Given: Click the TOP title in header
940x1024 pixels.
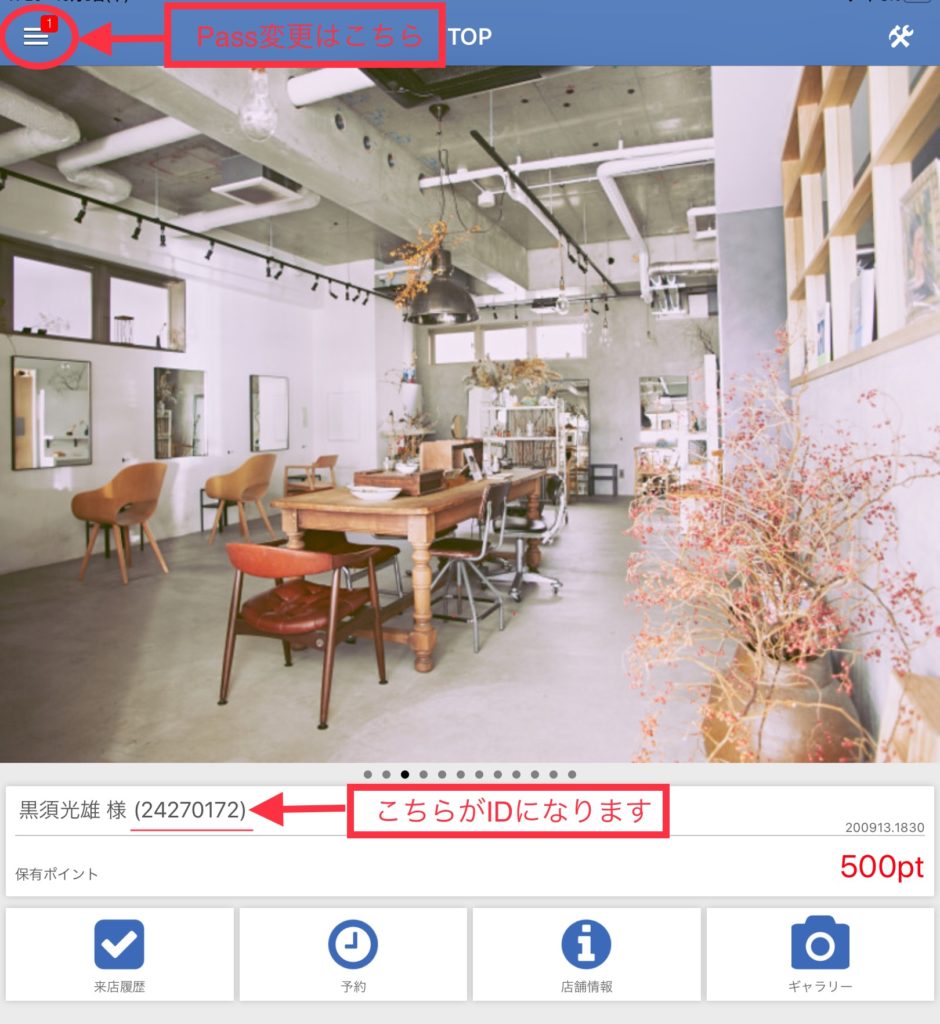Looking at the screenshot, I should pos(470,37).
